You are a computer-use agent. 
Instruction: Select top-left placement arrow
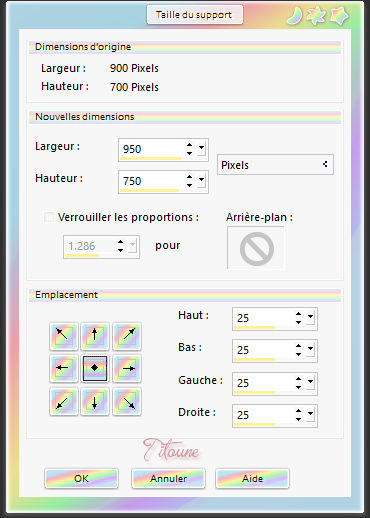pos(64,336)
